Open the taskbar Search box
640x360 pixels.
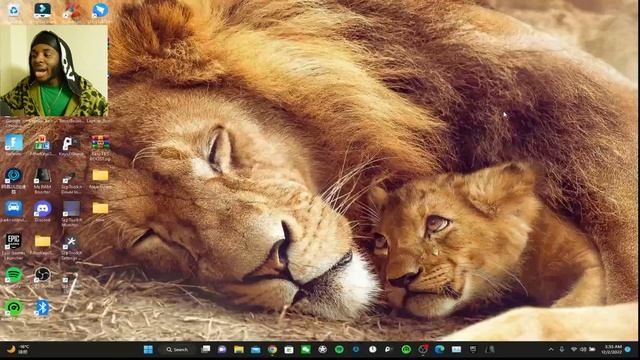click(177, 349)
